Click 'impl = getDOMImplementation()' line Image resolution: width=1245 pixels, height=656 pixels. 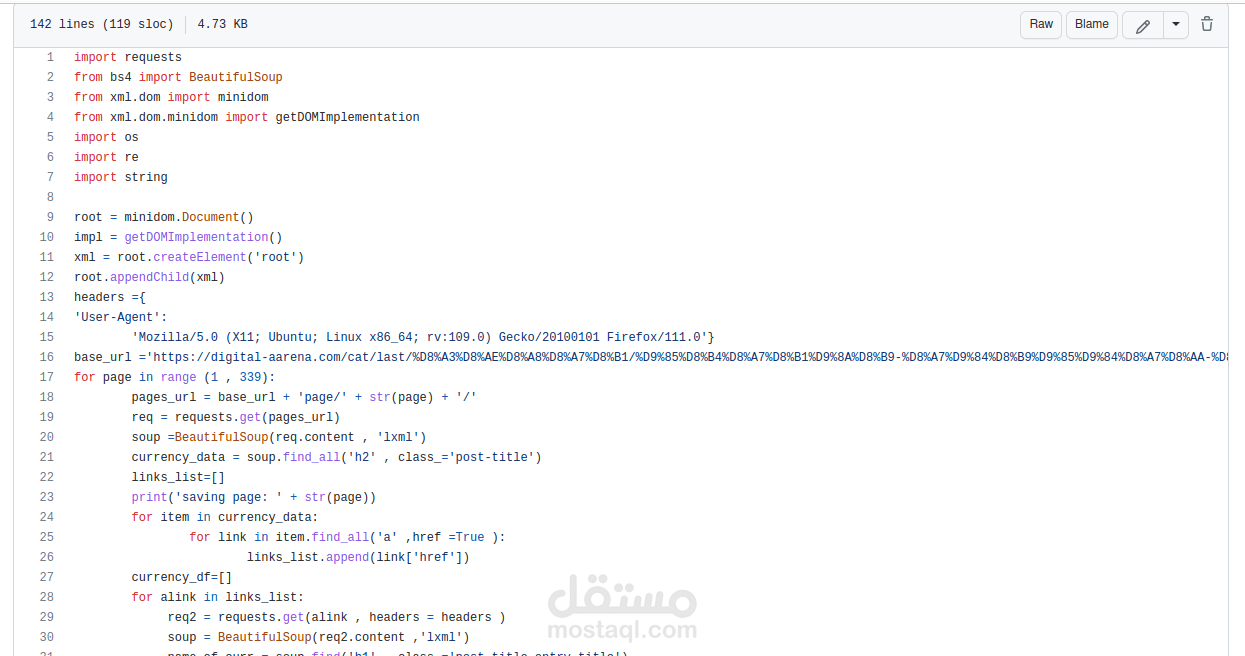tap(178, 237)
